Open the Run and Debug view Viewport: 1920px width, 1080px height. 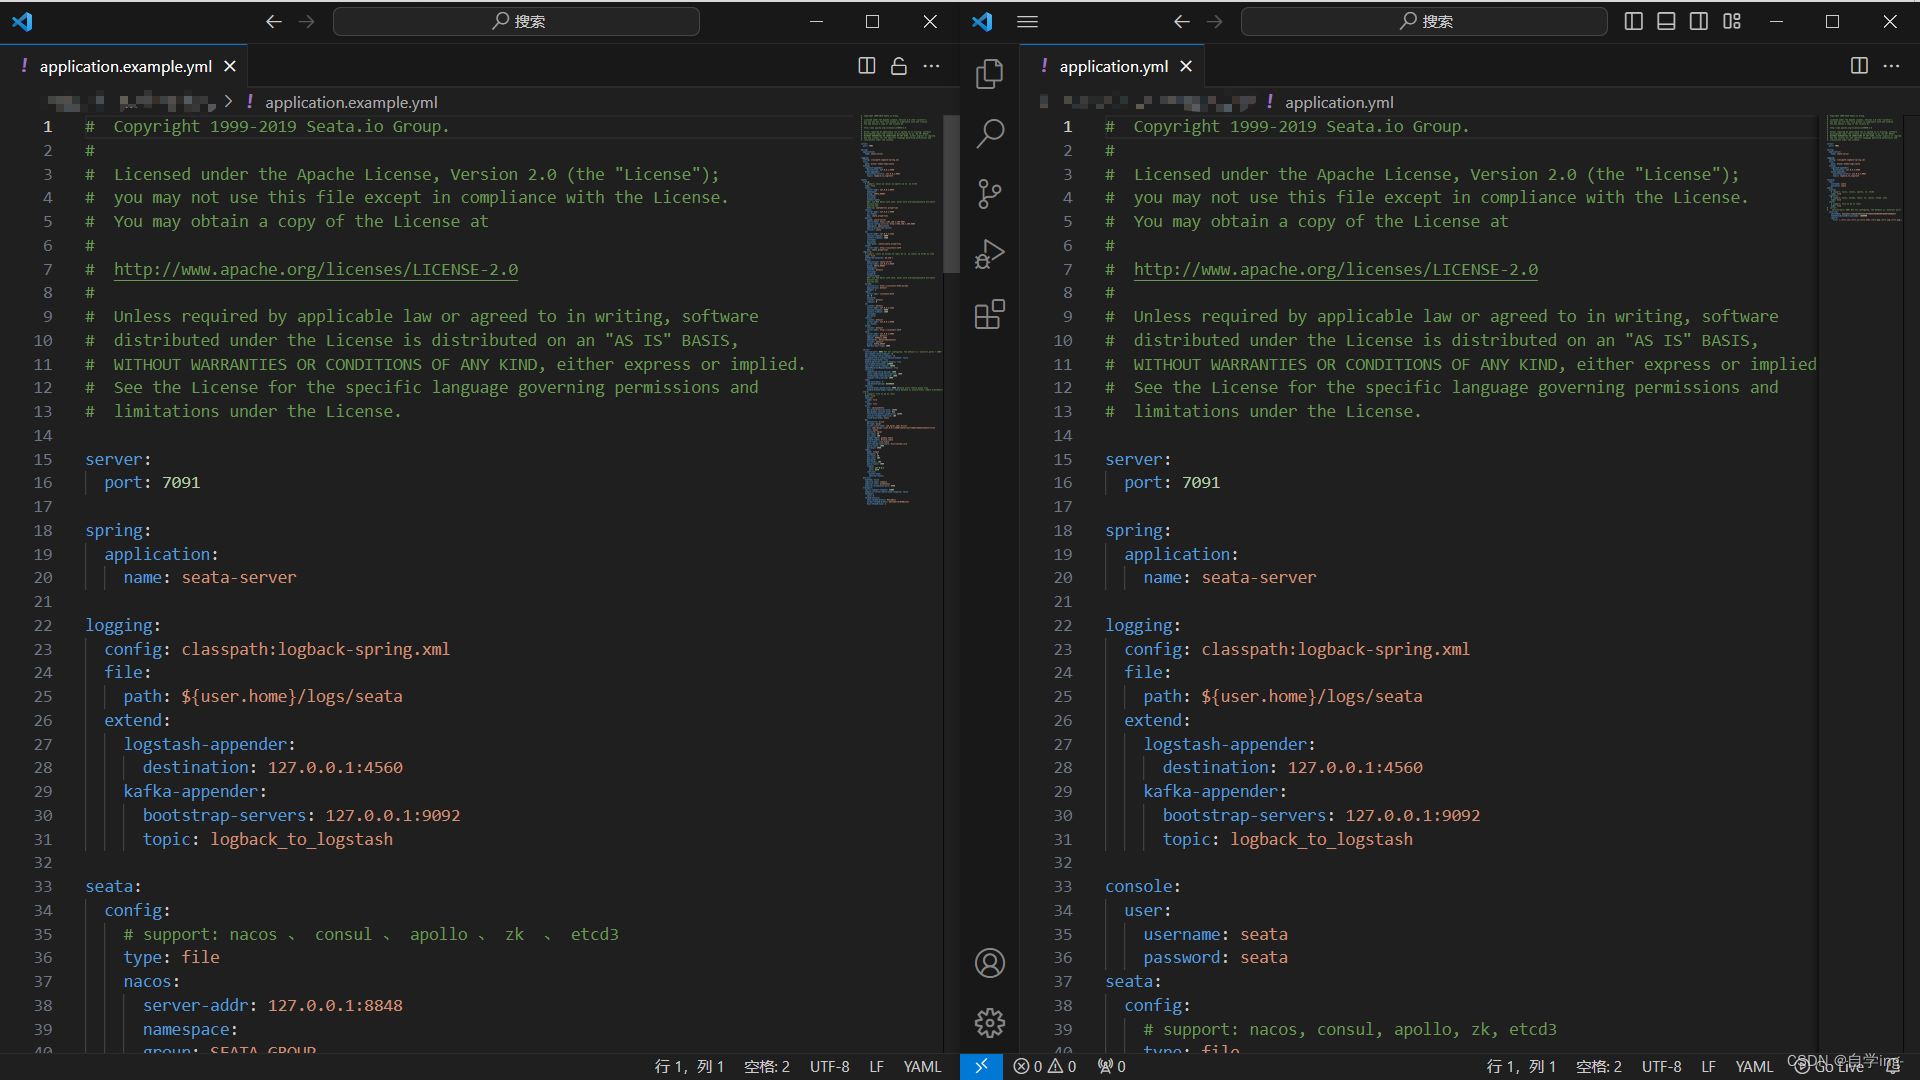click(x=989, y=254)
